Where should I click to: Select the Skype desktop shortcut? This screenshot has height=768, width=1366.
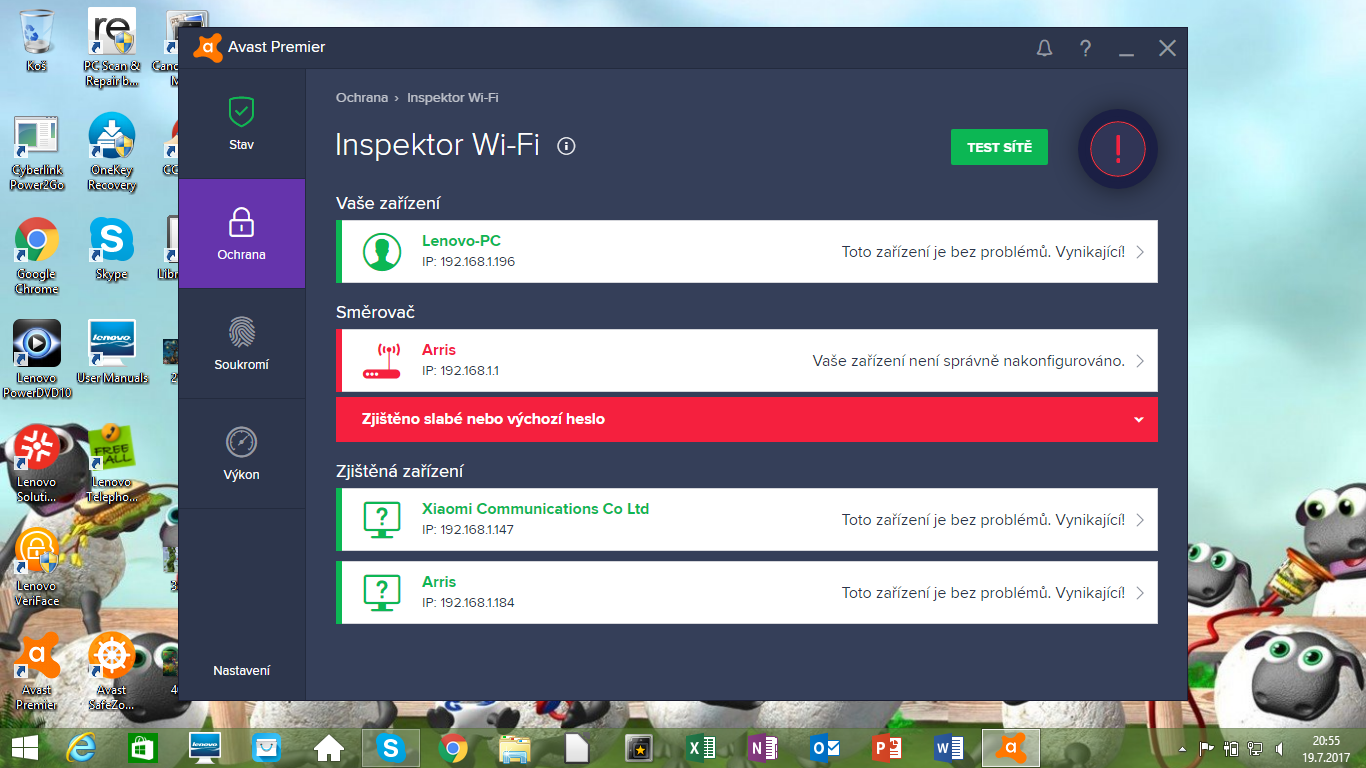(x=111, y=250)
